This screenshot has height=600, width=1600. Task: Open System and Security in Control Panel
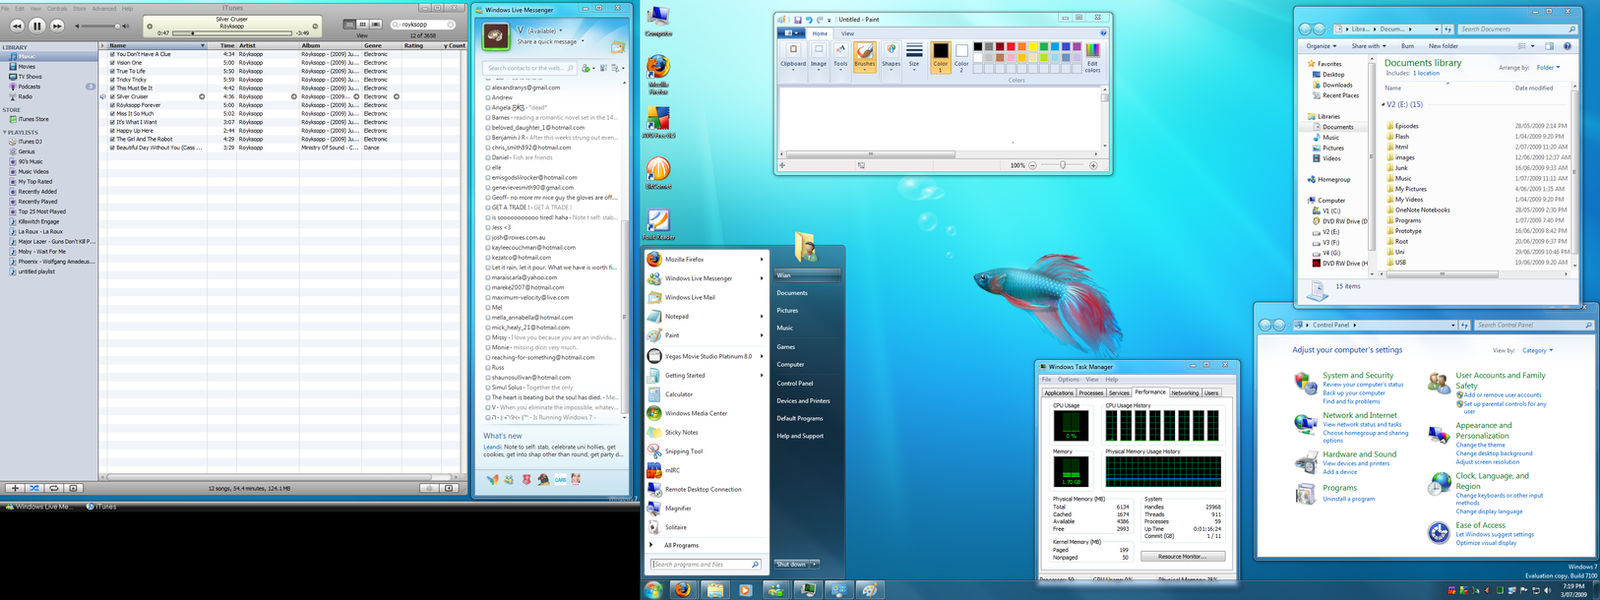tap(1358, 375)
